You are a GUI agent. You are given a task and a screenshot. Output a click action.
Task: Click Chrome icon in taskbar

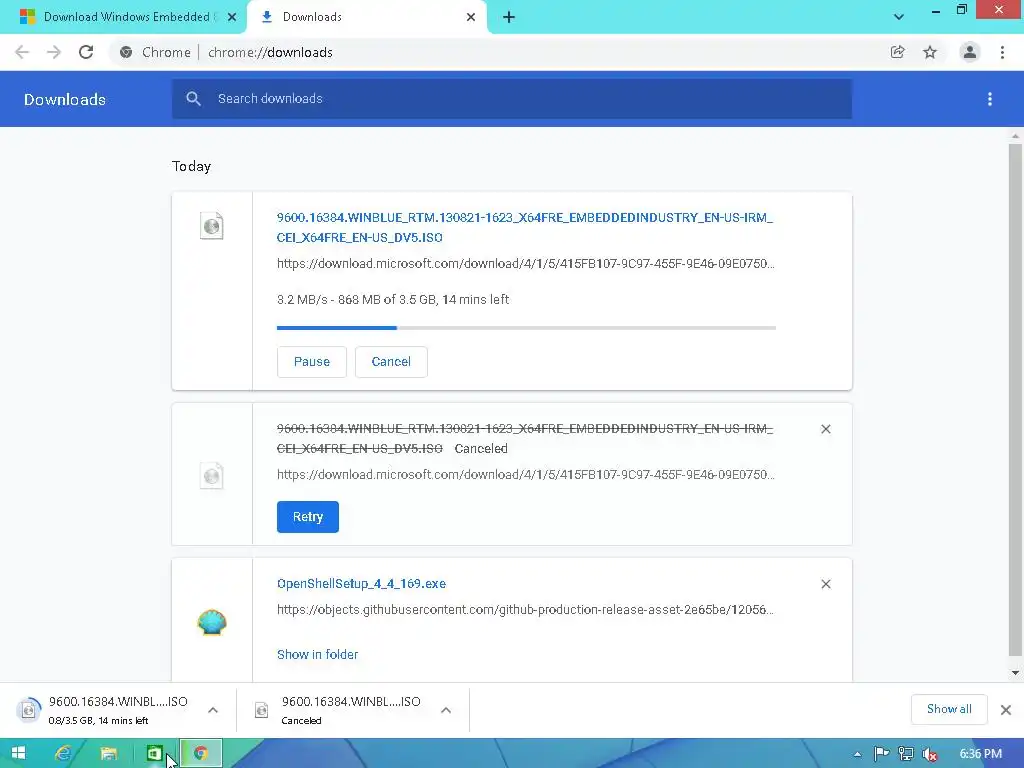click(200, 754)
